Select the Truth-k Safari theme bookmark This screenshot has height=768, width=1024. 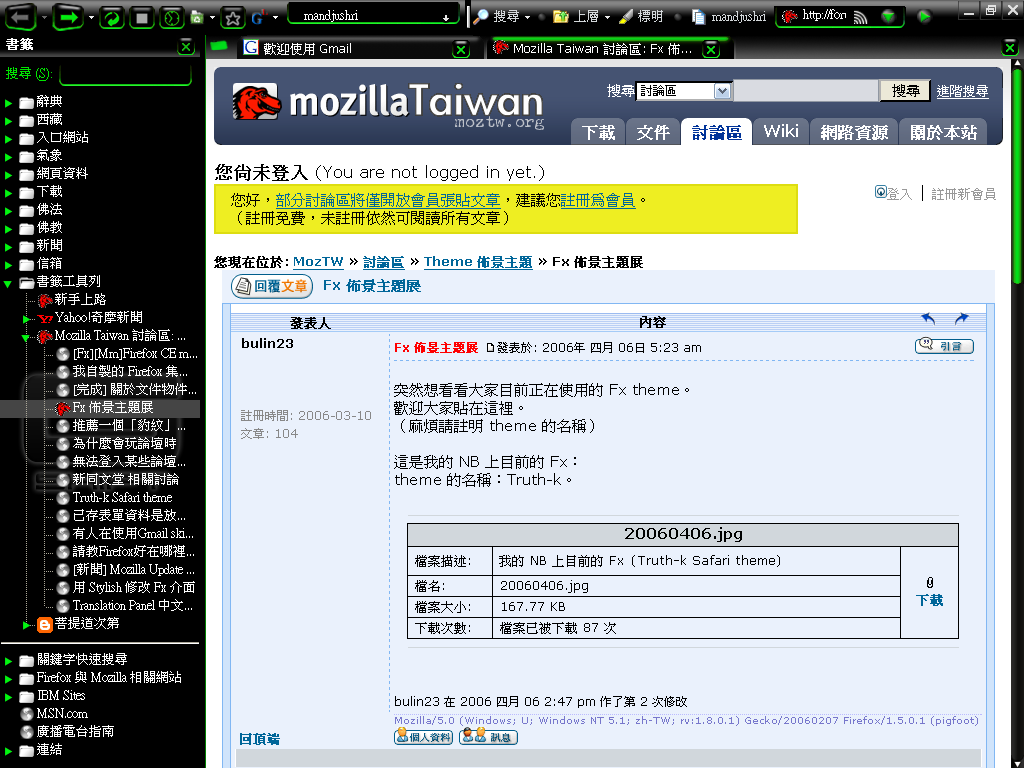[x=122, y=497]
